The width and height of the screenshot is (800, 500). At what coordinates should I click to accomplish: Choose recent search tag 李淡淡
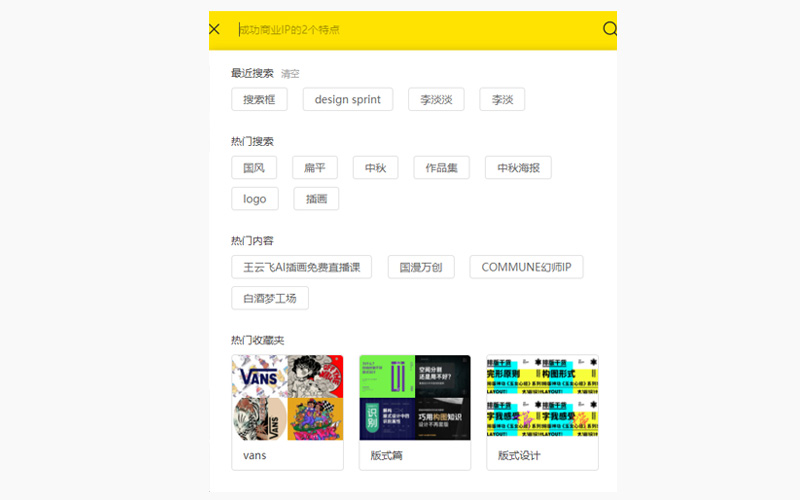436,100
